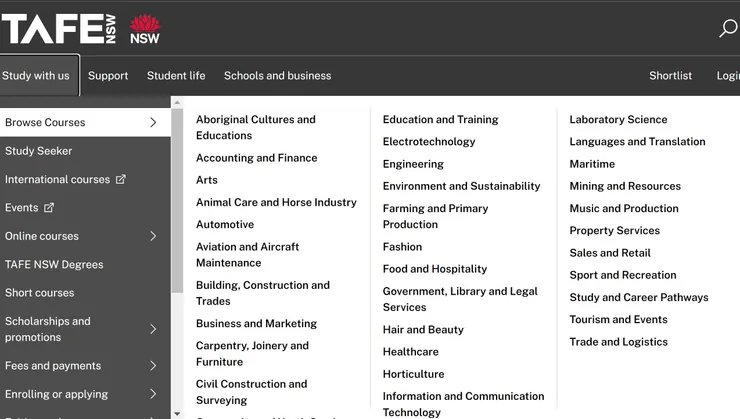
Task: Expand Scholarships and promotions submenu
Action: [153, 329]
